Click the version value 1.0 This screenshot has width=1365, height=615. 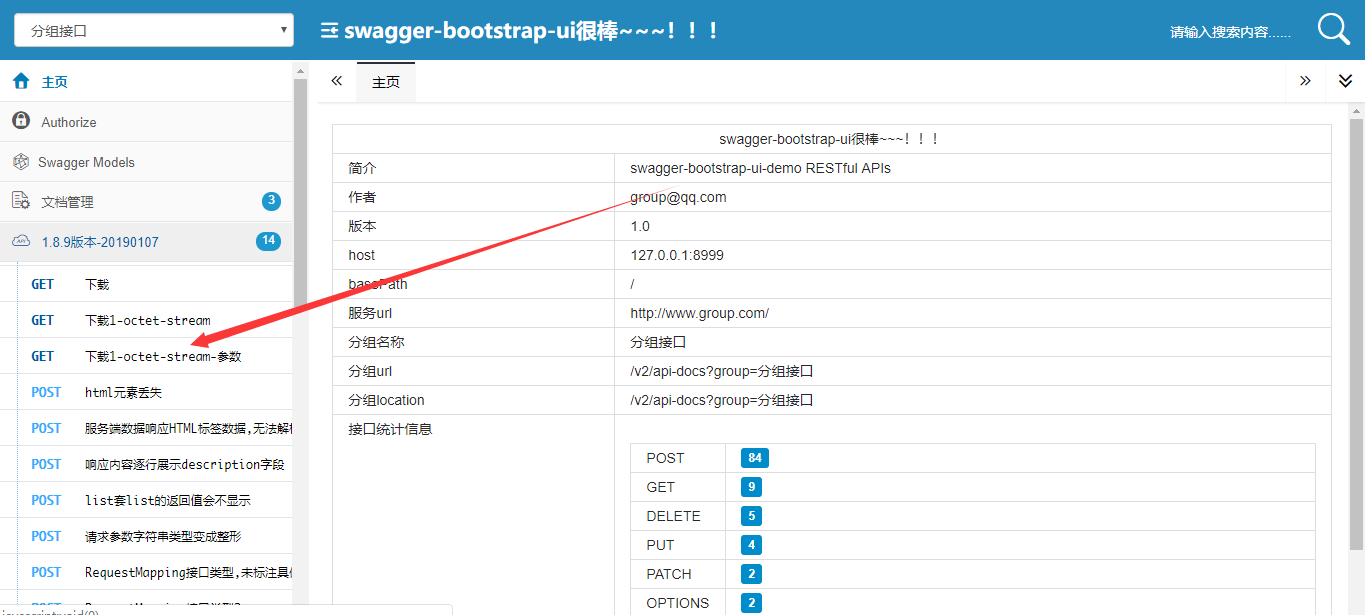point(640,226)
